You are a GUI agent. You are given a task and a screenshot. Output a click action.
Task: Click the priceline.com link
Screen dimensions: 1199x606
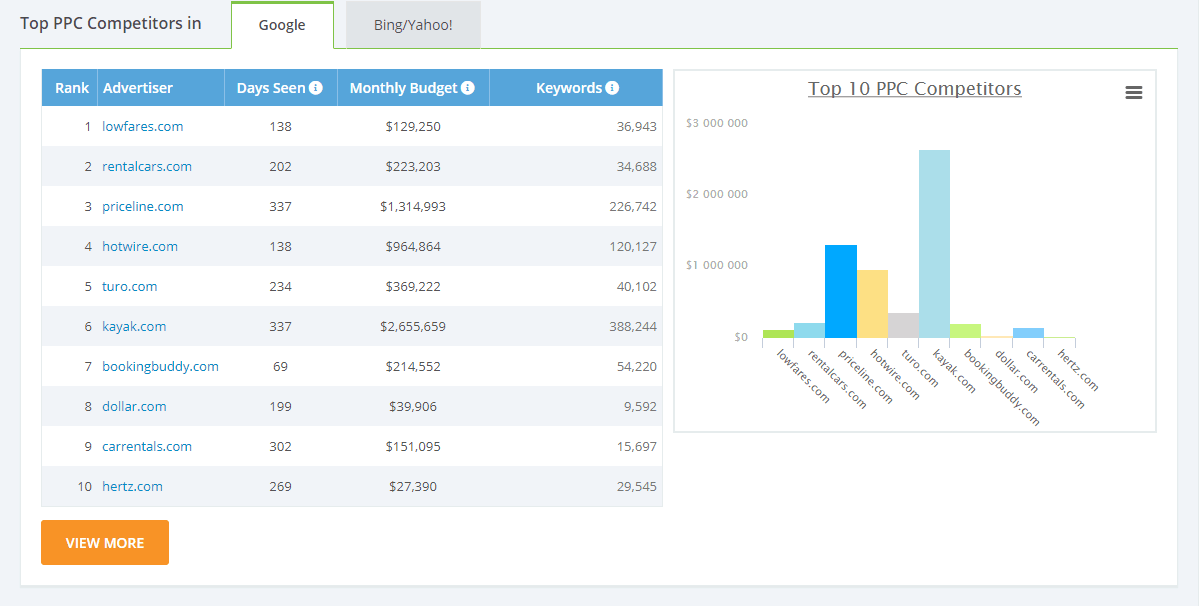pyautogui.click(x=142, y=206)
